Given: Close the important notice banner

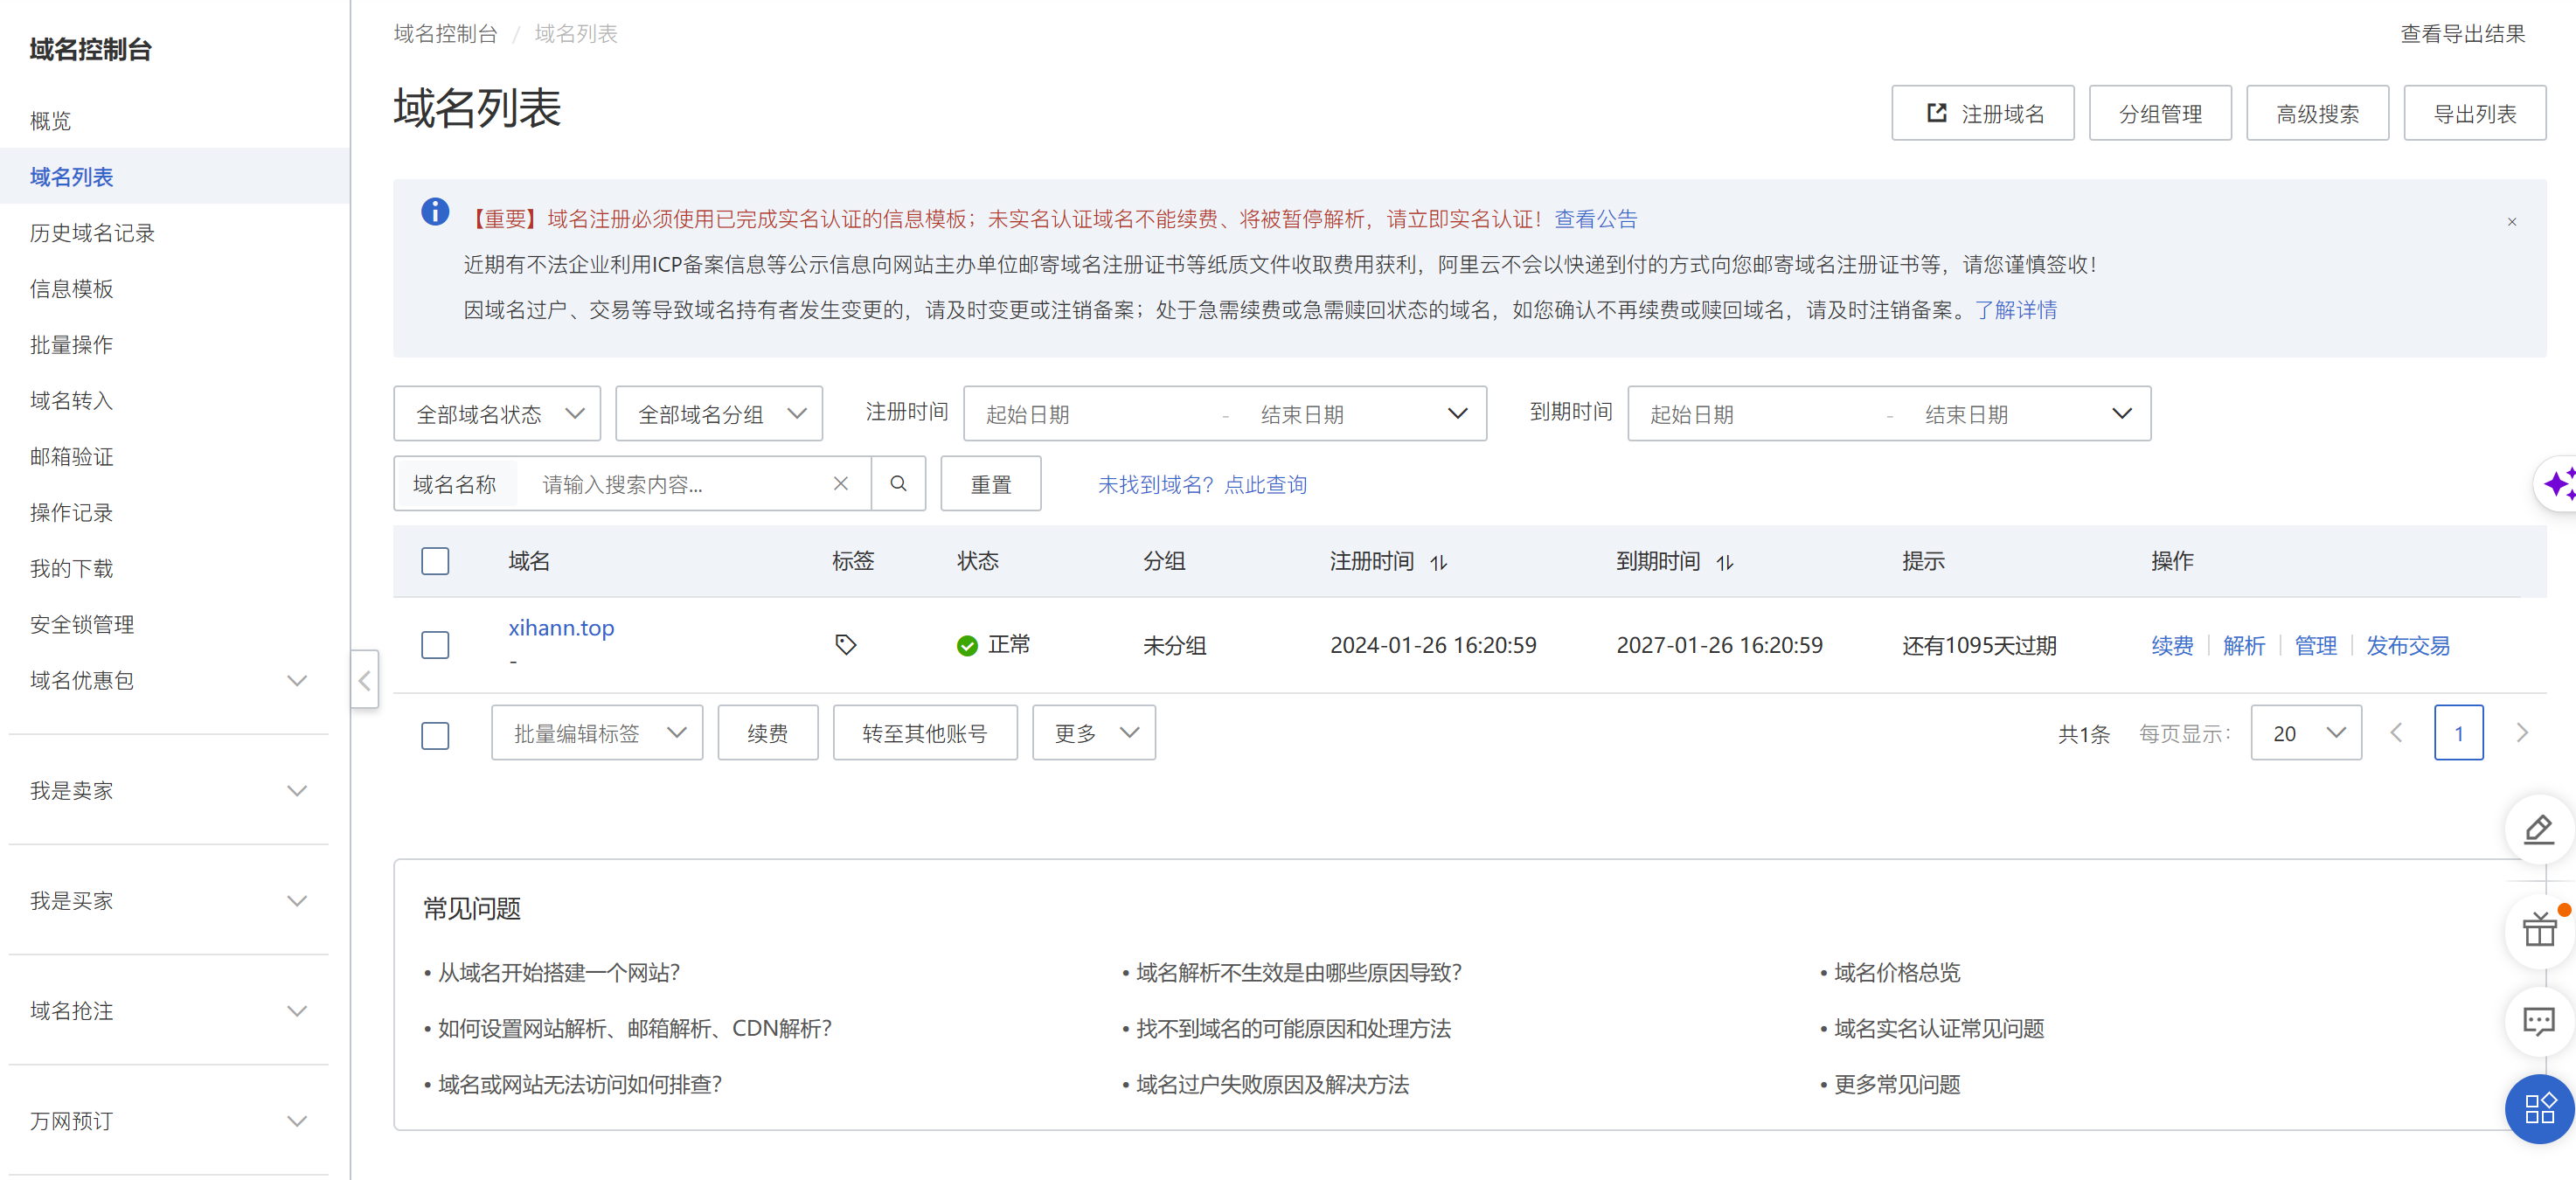Looking at the screenshot, I should pos(2511,222).
